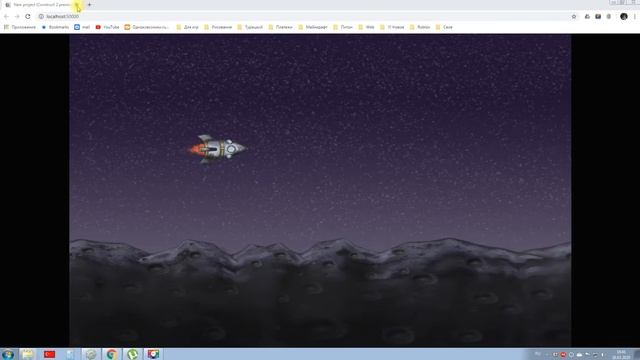640x360 pixels.
Task: Click the puzzle-shaped extension icon beside the star
Action: pos(587,16)
